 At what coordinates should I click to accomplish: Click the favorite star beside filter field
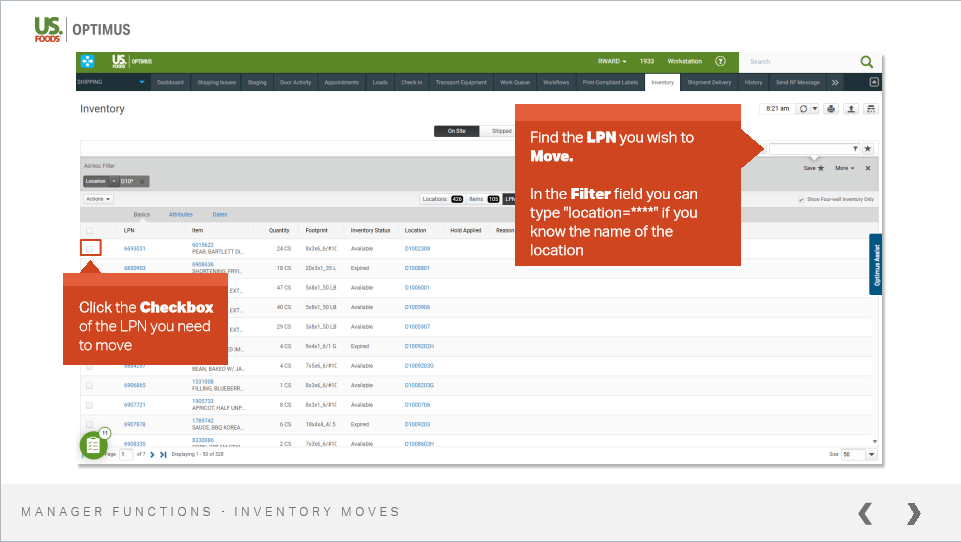[x=868, y=149]
